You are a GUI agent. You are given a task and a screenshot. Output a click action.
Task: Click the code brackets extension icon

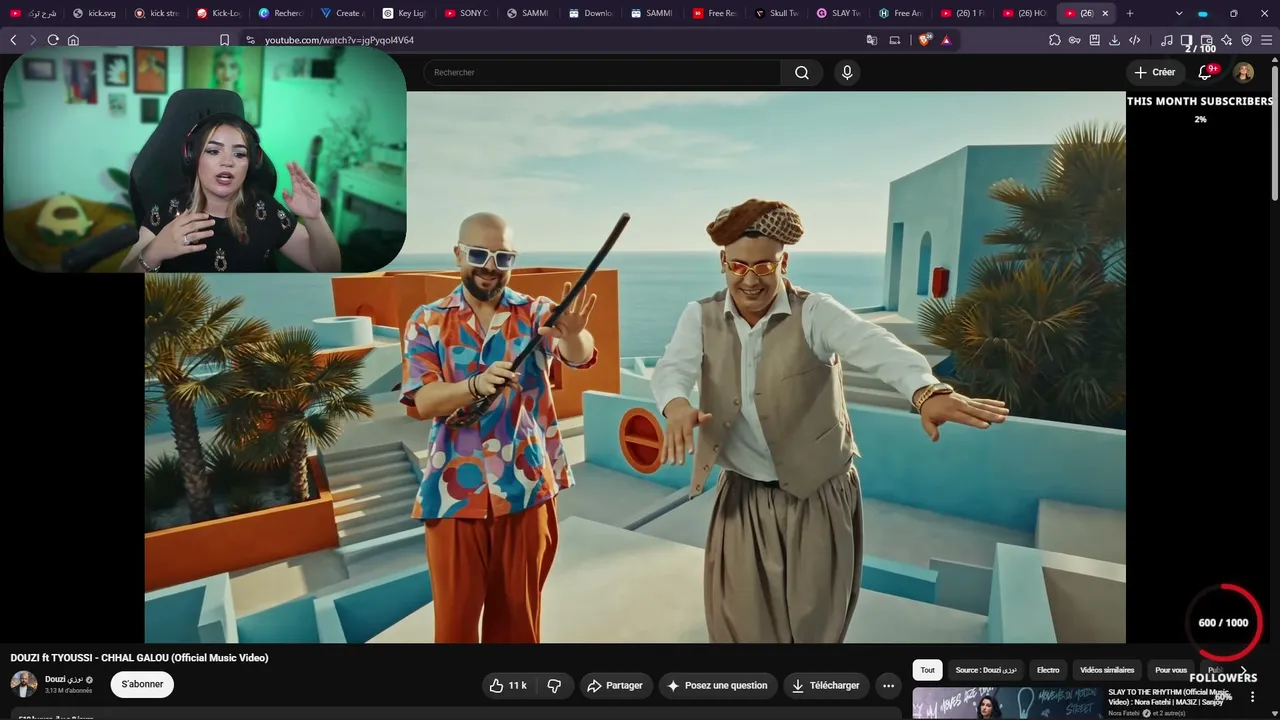point(1135,40)
